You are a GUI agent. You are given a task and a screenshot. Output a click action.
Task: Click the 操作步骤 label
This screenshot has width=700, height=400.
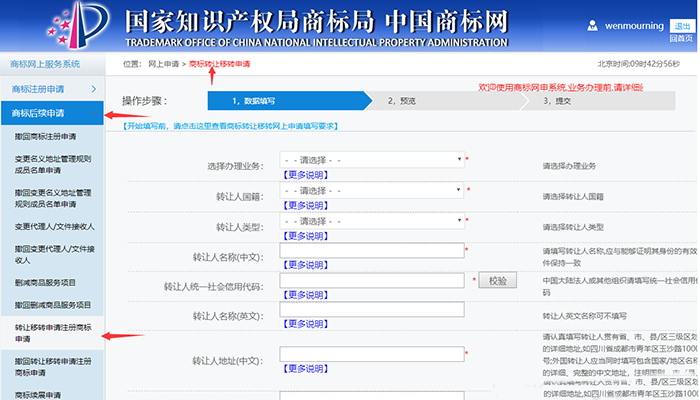click(145, 101)
